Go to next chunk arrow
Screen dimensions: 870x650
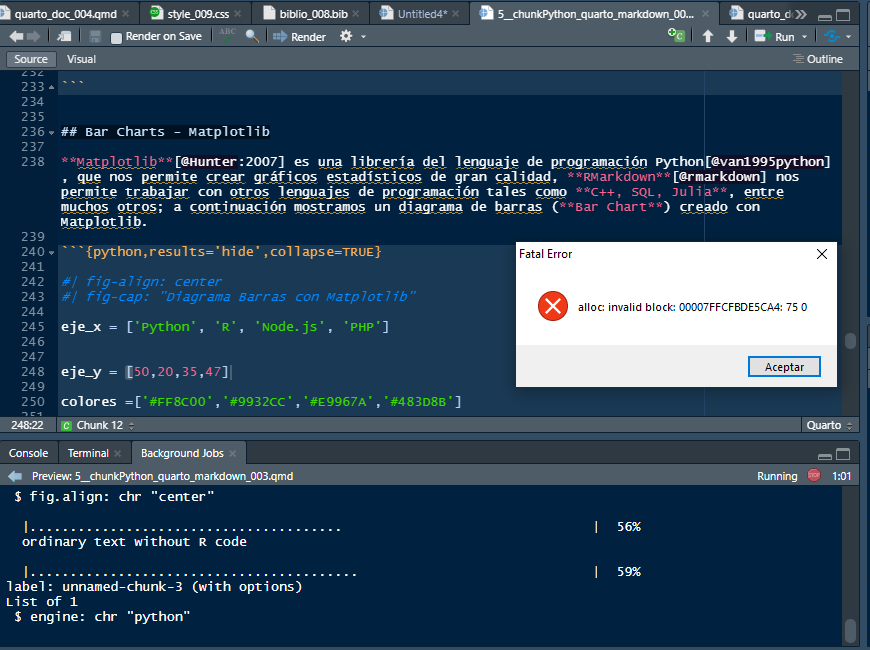click(x=732, y=37)
